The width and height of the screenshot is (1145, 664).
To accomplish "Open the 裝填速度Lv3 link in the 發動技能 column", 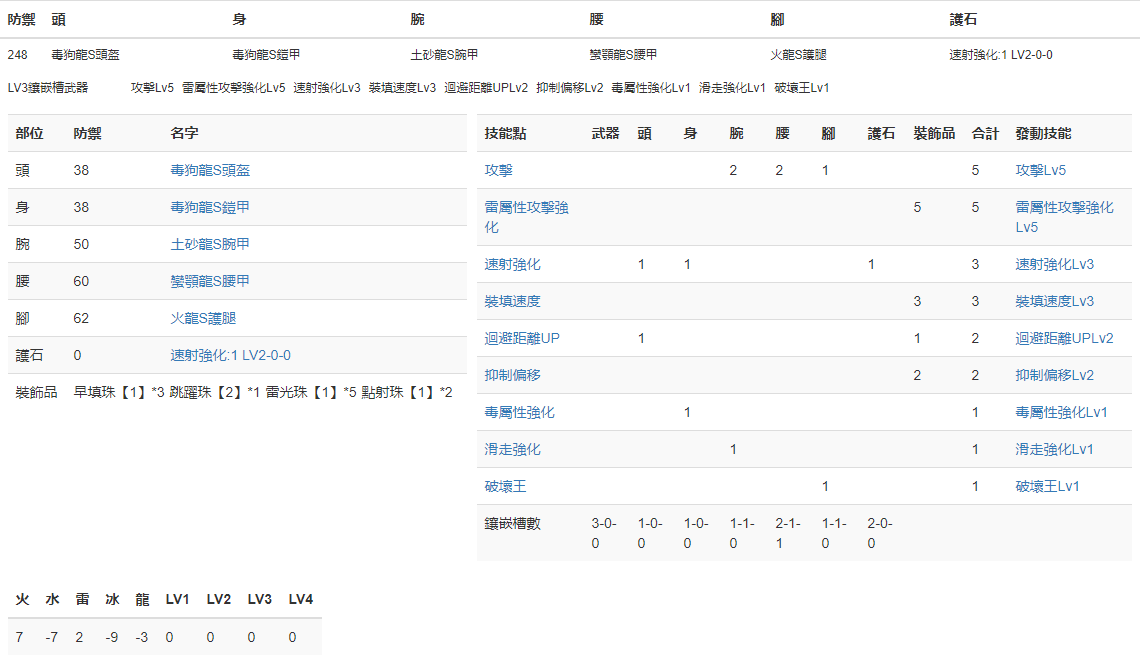I will point(1054,302).
